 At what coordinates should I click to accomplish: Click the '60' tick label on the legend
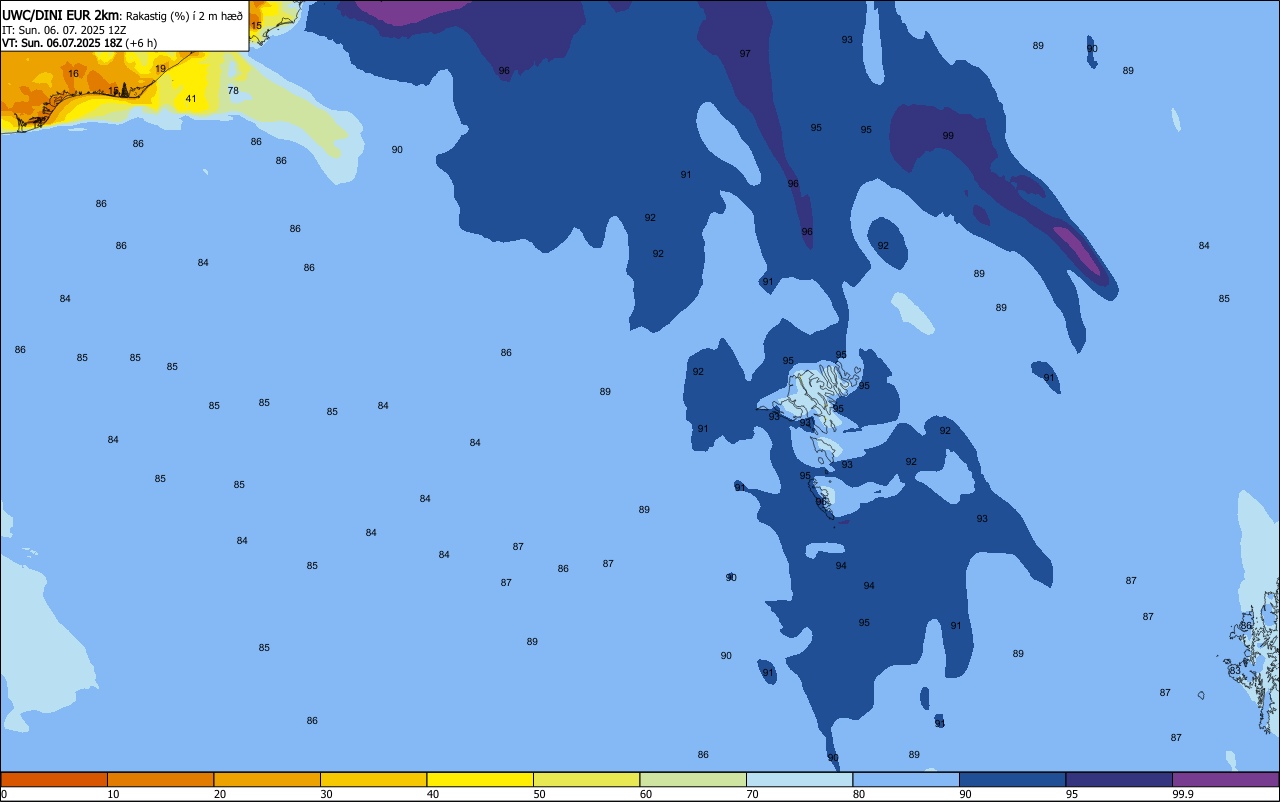point(646,794)
